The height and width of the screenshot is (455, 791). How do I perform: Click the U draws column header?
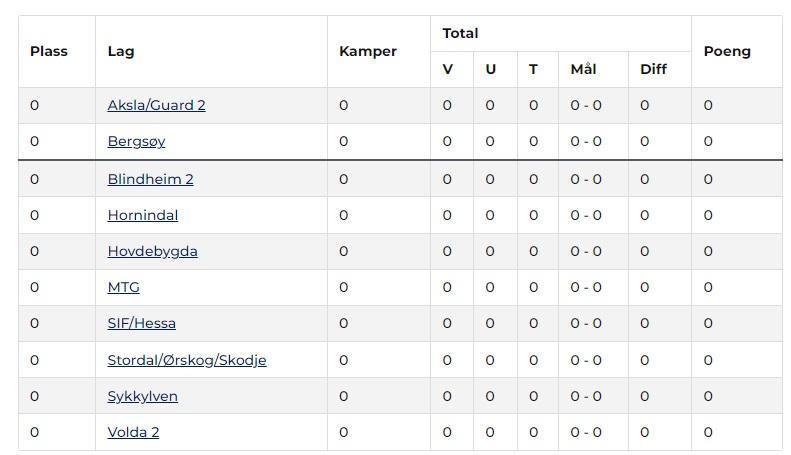pos(491,69)
